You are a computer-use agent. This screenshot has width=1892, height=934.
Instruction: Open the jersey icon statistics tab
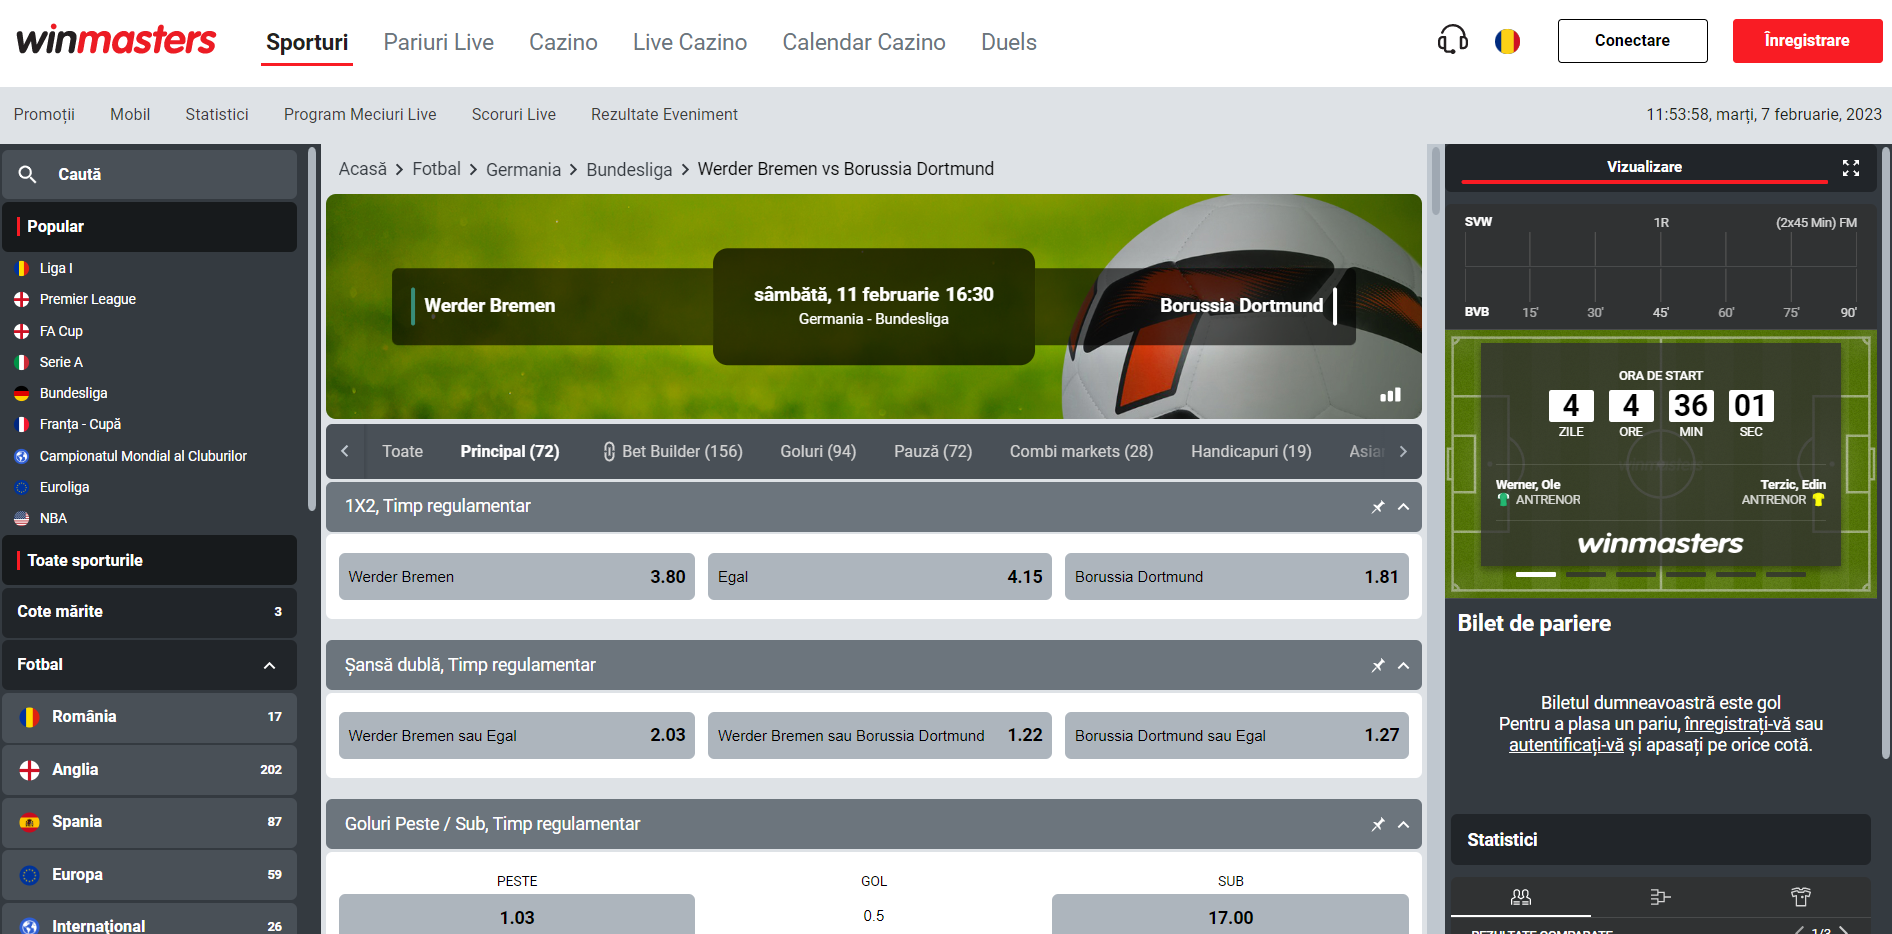[x=1801, y=897]
